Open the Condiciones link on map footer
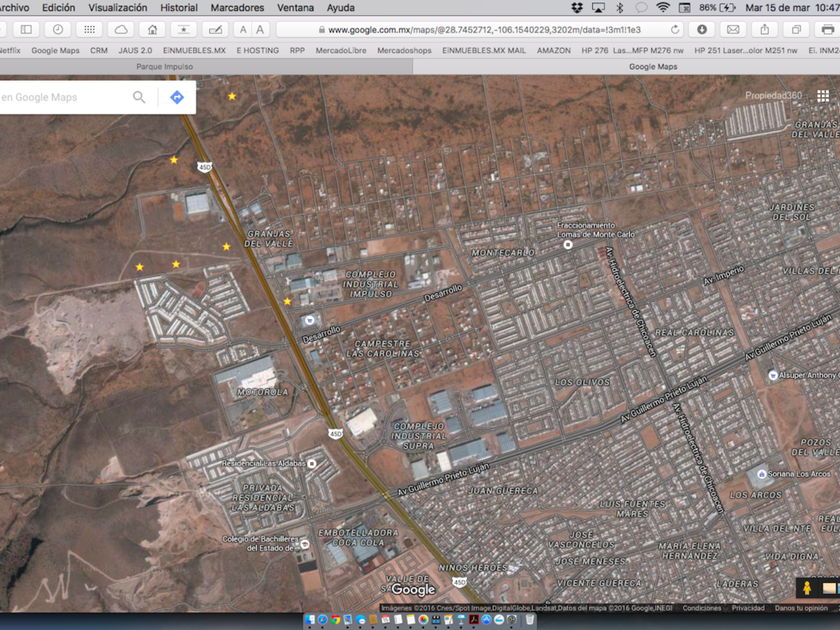840x630 pixels. point(701,608)
